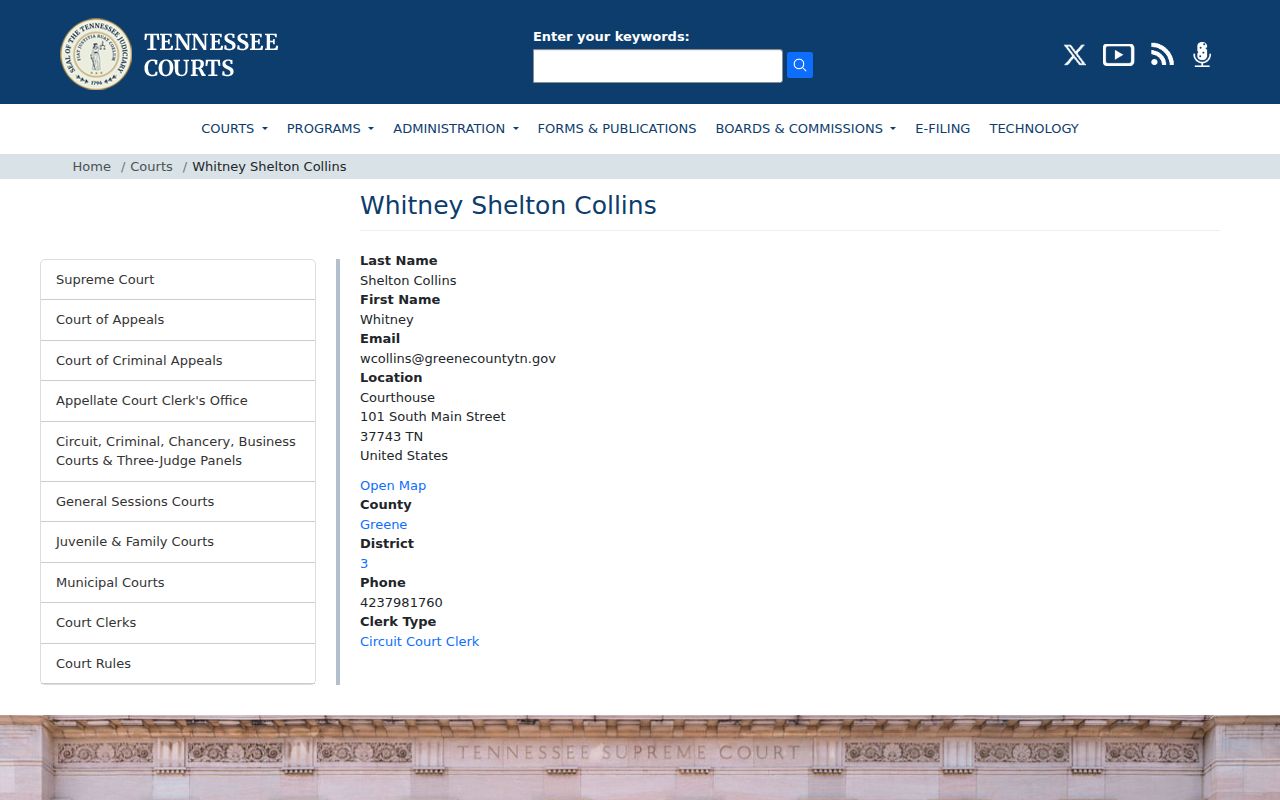Open the RSS feed icon
1280x800 pixels.
[1162, 55]
